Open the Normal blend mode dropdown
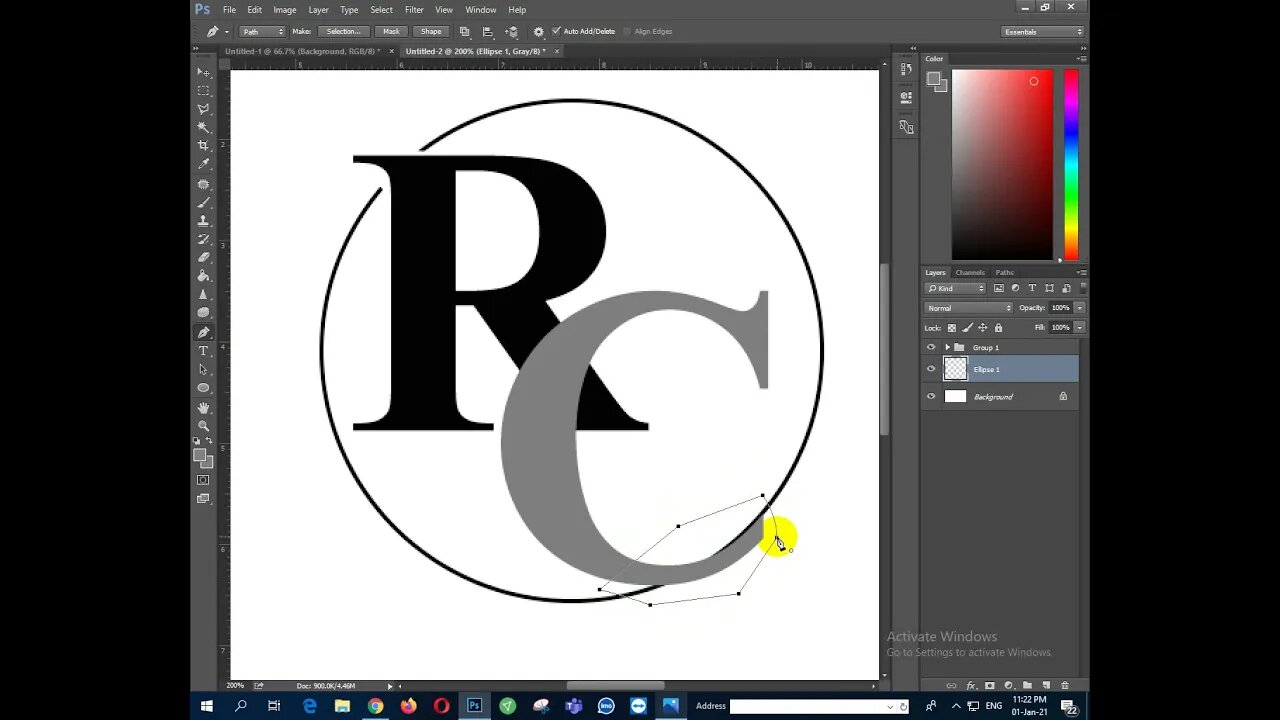The image size is (1280, 720). tap(969, 308)
